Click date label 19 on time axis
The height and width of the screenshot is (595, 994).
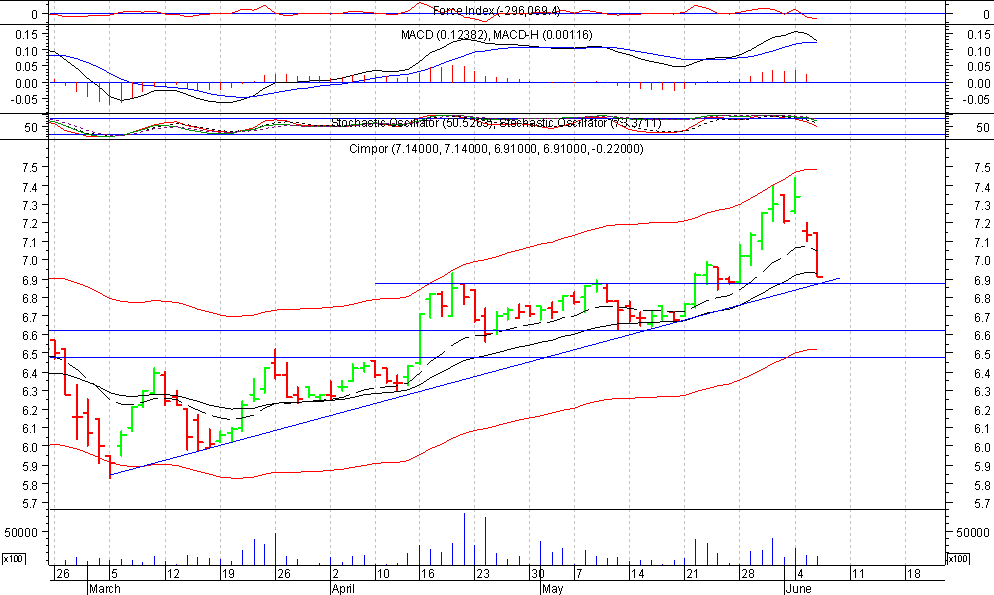click(x=228, y=573)
